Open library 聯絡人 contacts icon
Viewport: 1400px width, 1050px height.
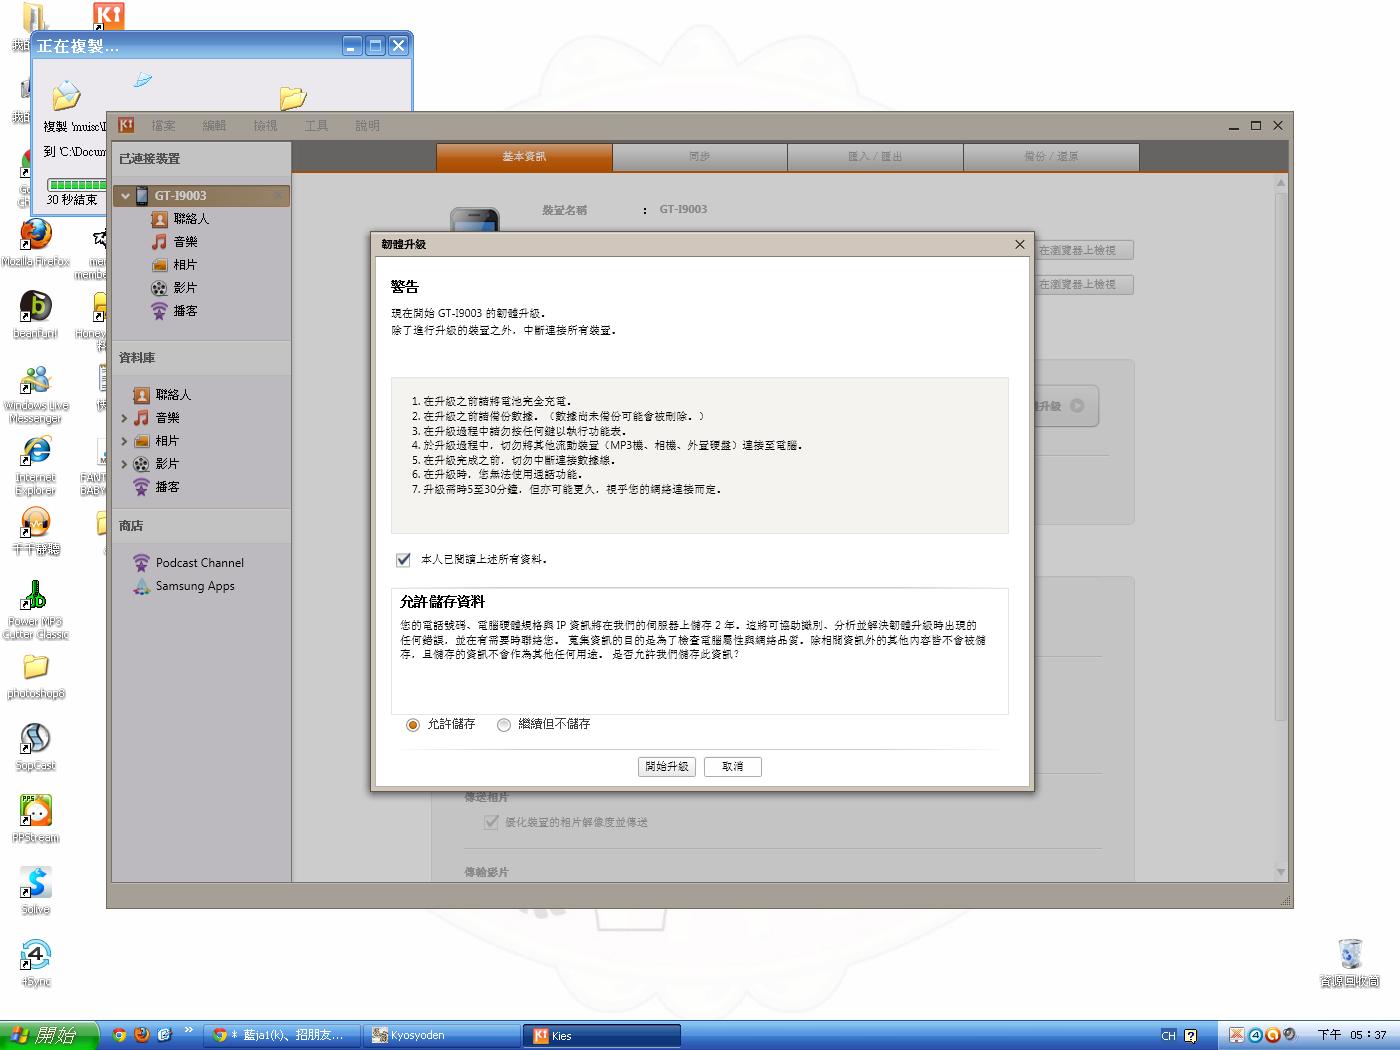pos(141,395)
